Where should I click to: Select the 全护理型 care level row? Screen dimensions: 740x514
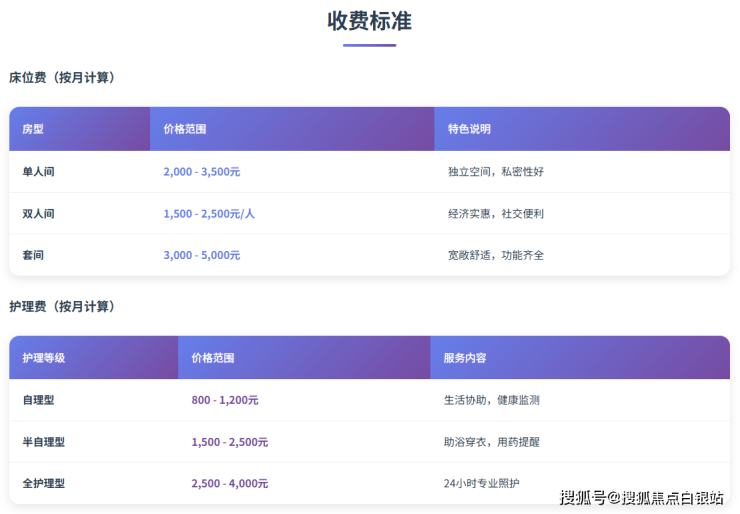[x=43, y=484]
